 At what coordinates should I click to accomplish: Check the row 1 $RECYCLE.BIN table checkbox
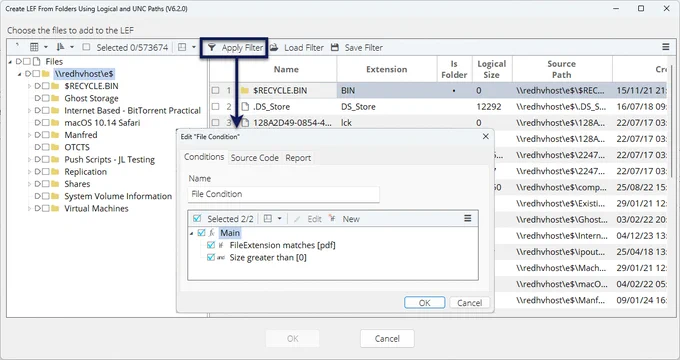click(x=216, y=91)
